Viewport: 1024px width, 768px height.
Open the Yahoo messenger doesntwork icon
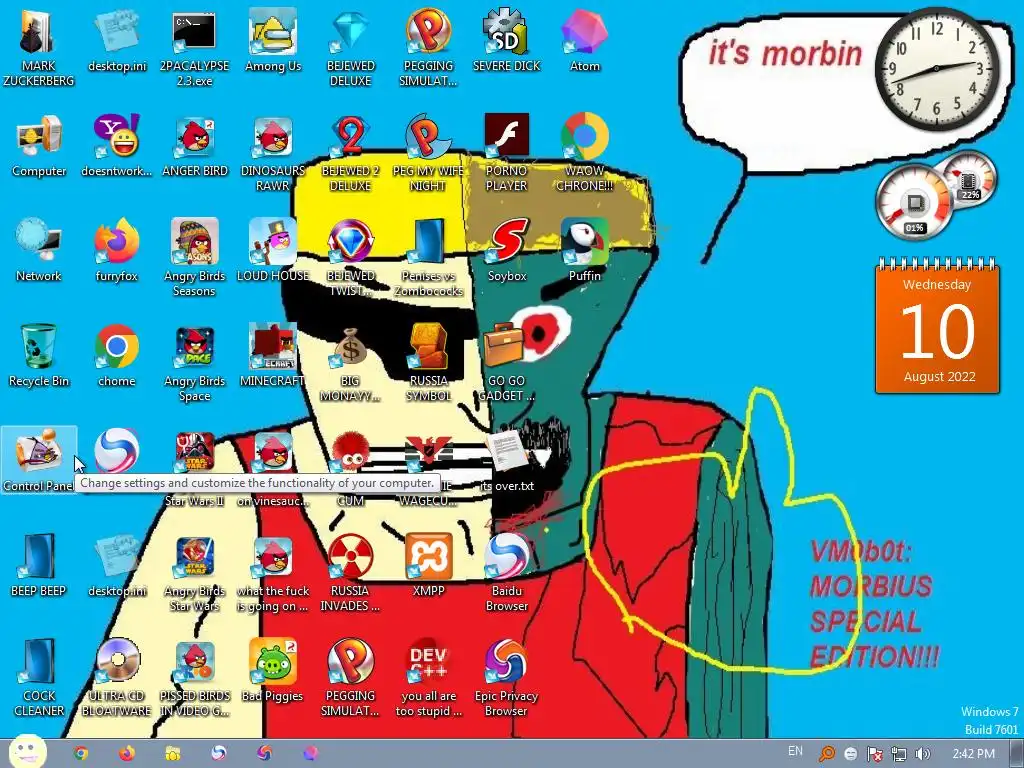tap(116, 145)
